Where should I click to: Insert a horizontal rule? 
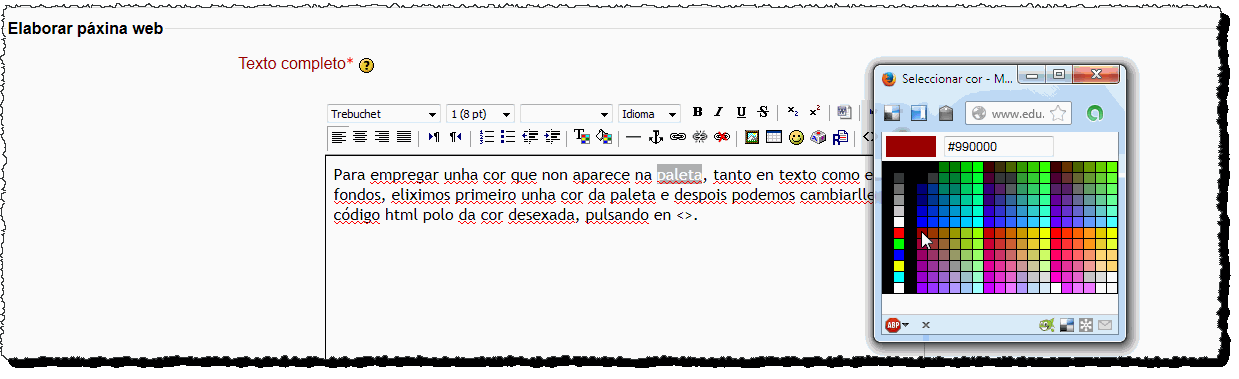[633, 137]
